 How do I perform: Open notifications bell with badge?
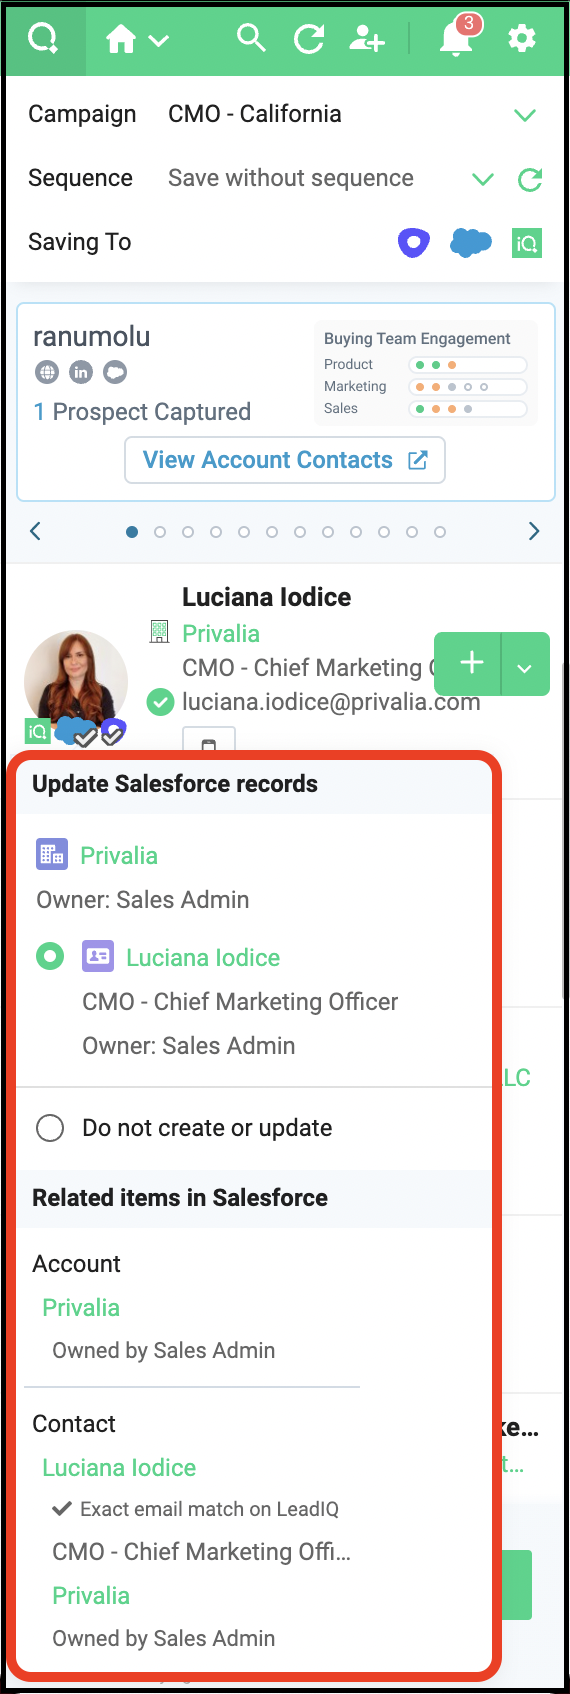click(x=458, y=36)
